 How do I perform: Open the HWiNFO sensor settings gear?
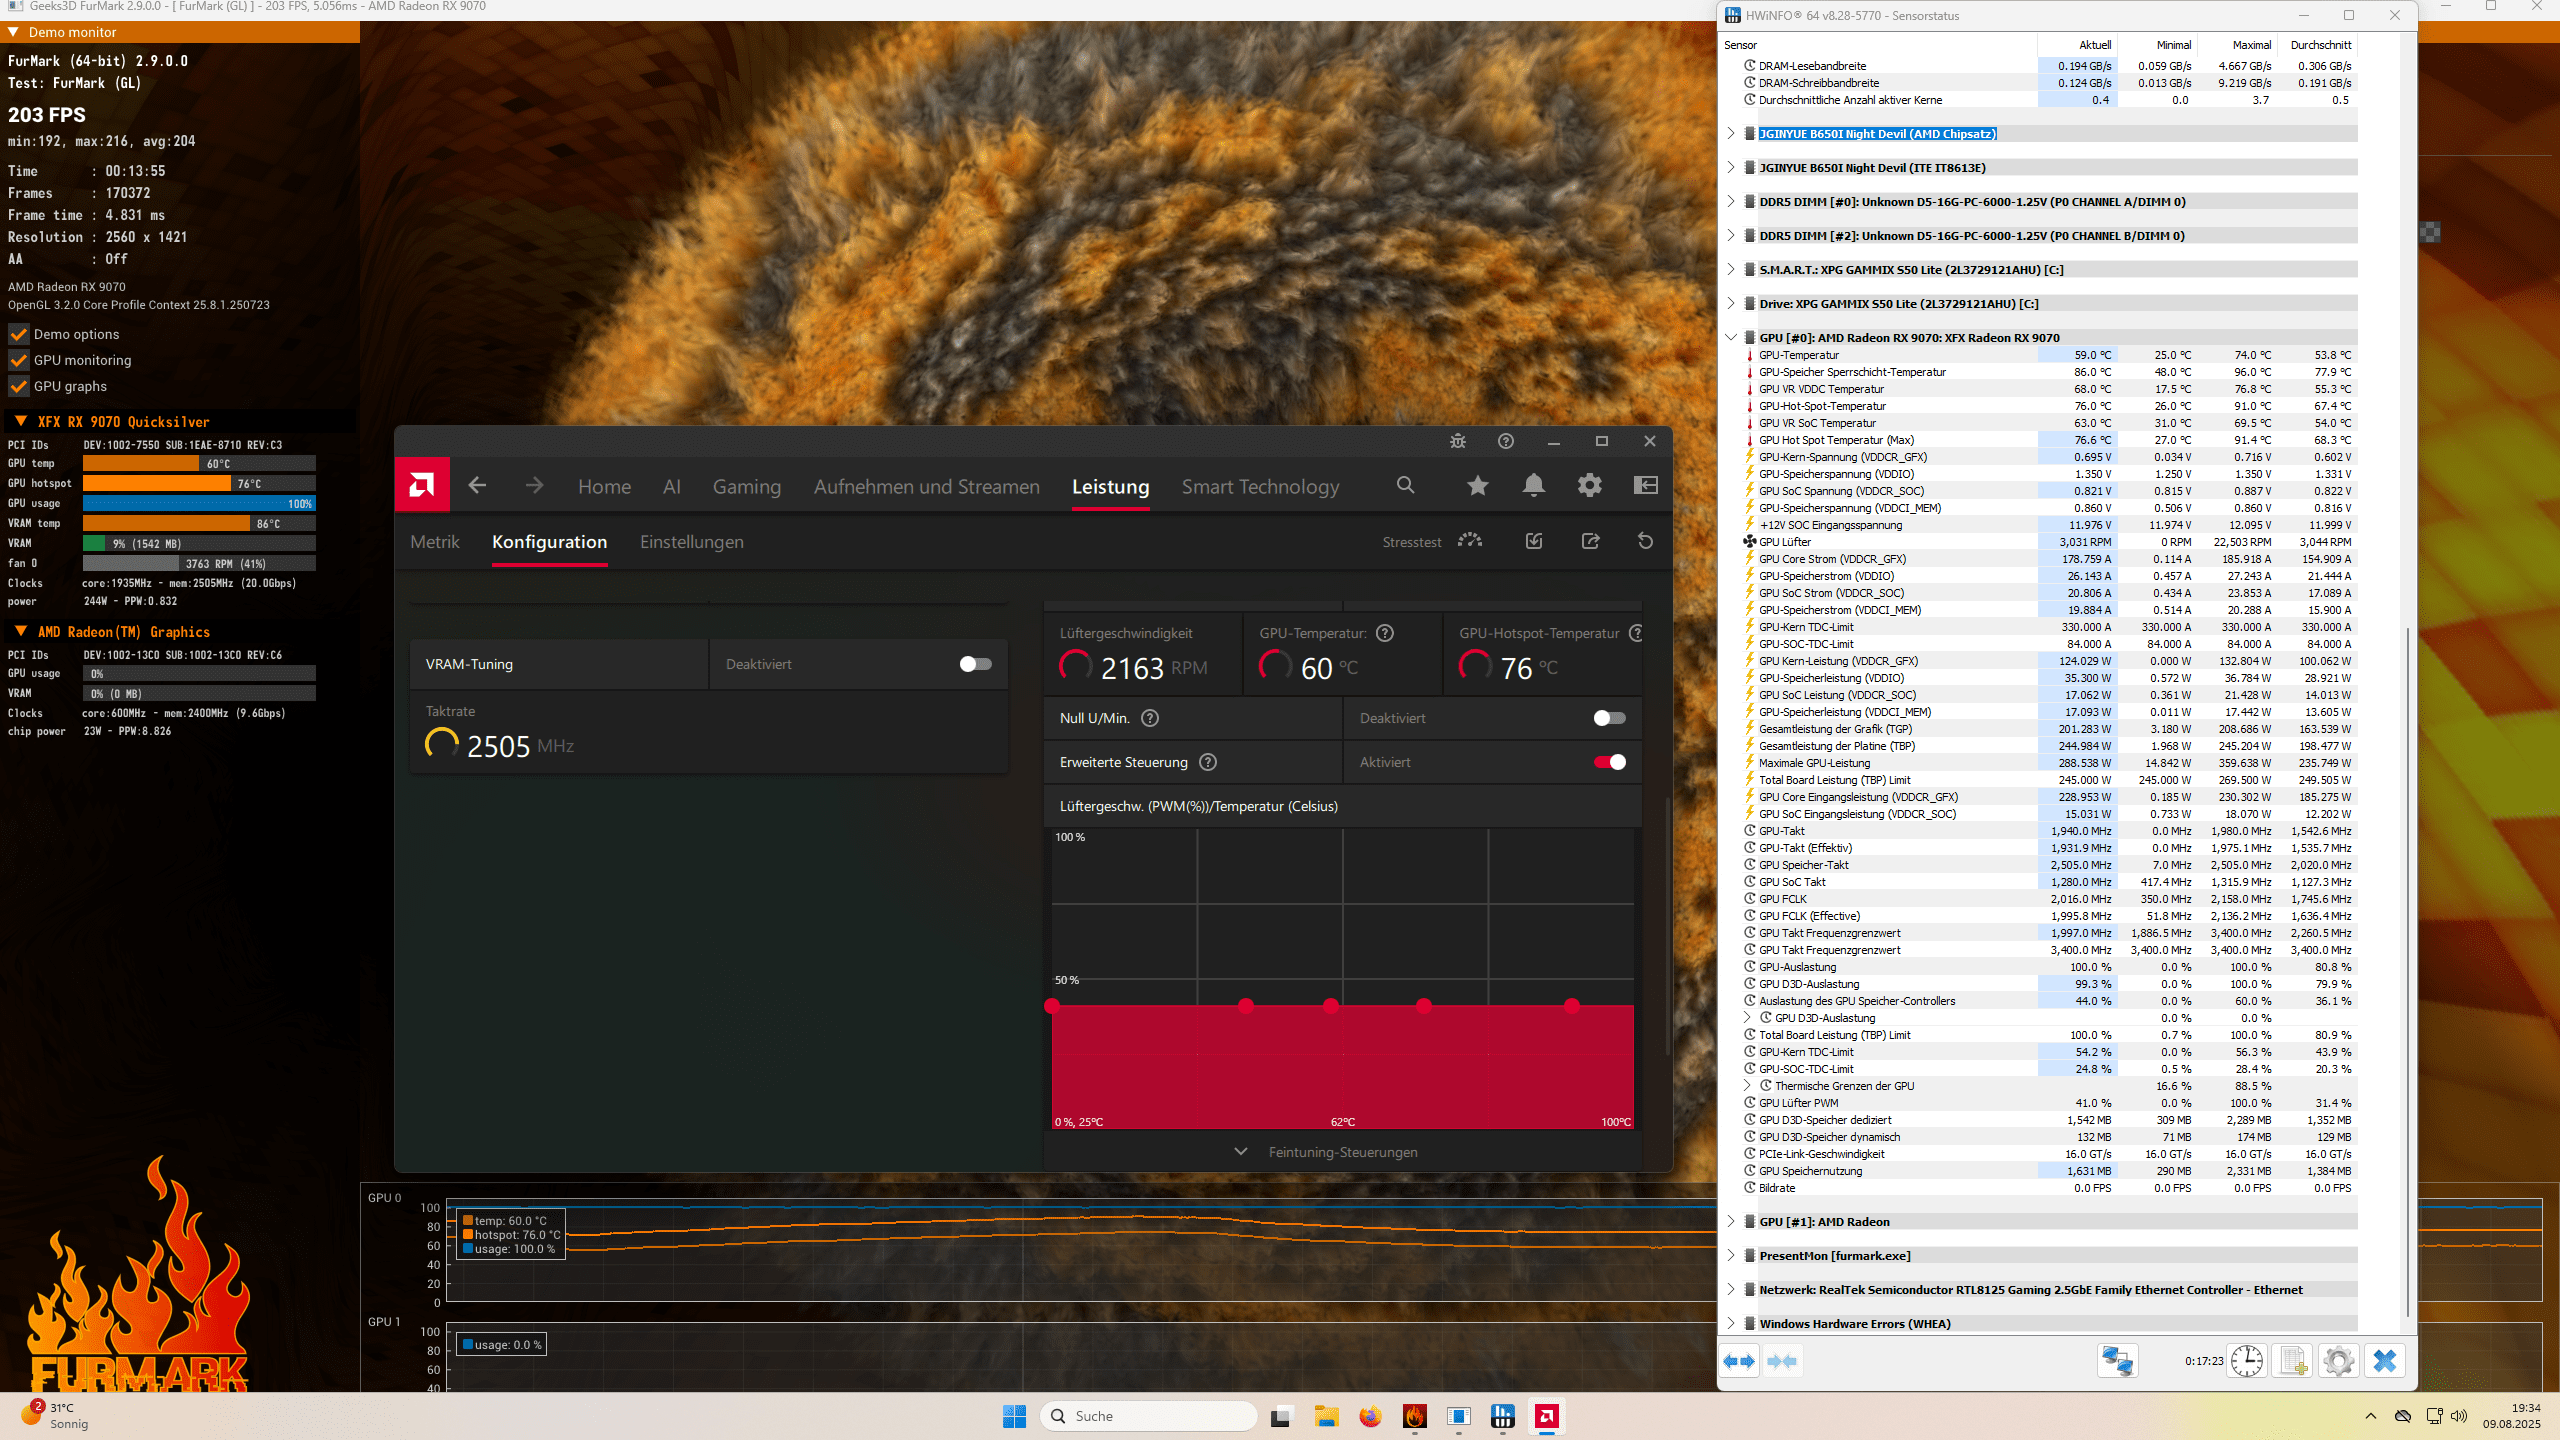[x=2338, y=1361]
